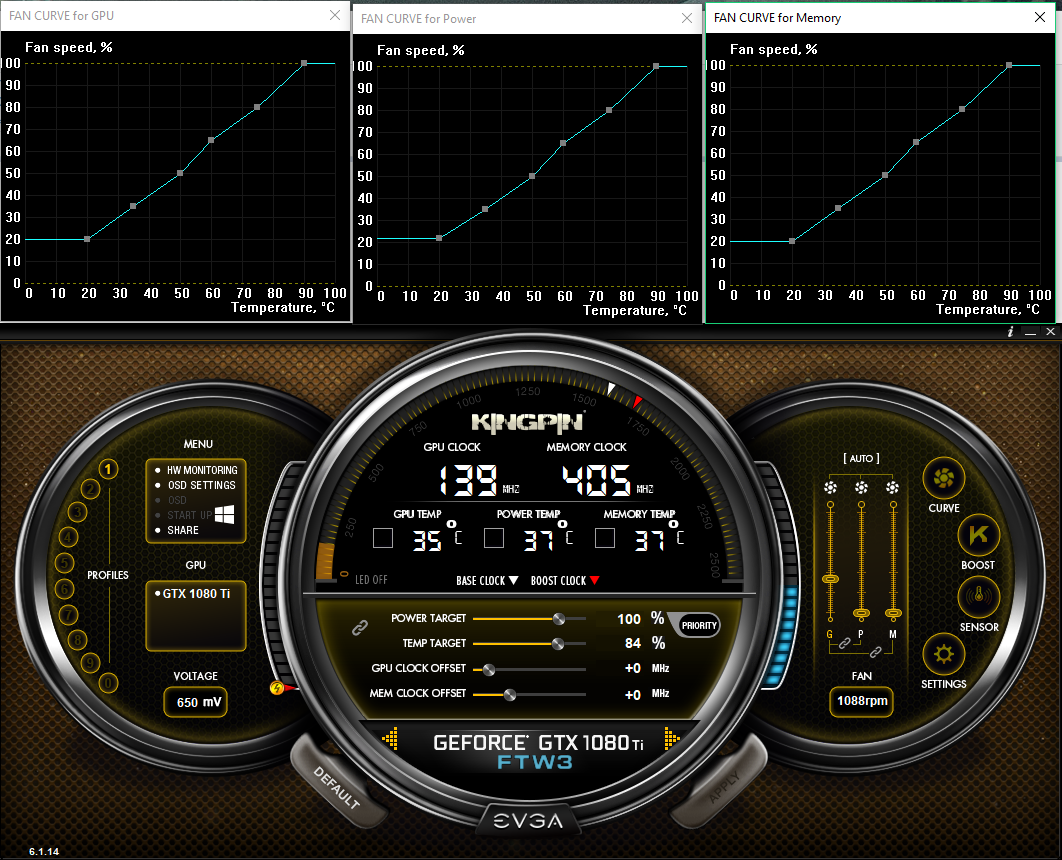Viewport: 1062px width, 860px height.
Task: Click the version text 6.1.14
Action: click(x=44, y=851)
